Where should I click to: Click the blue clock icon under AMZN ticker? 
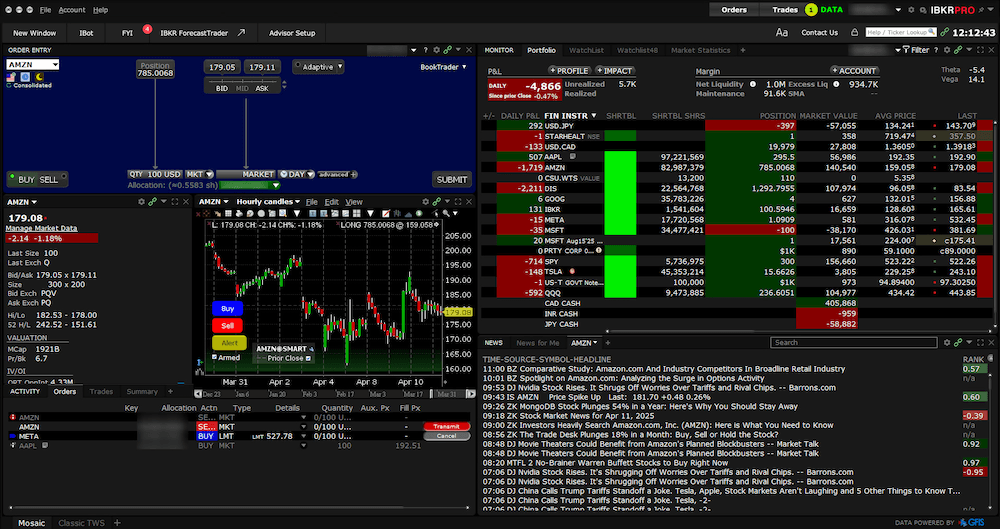25,77
